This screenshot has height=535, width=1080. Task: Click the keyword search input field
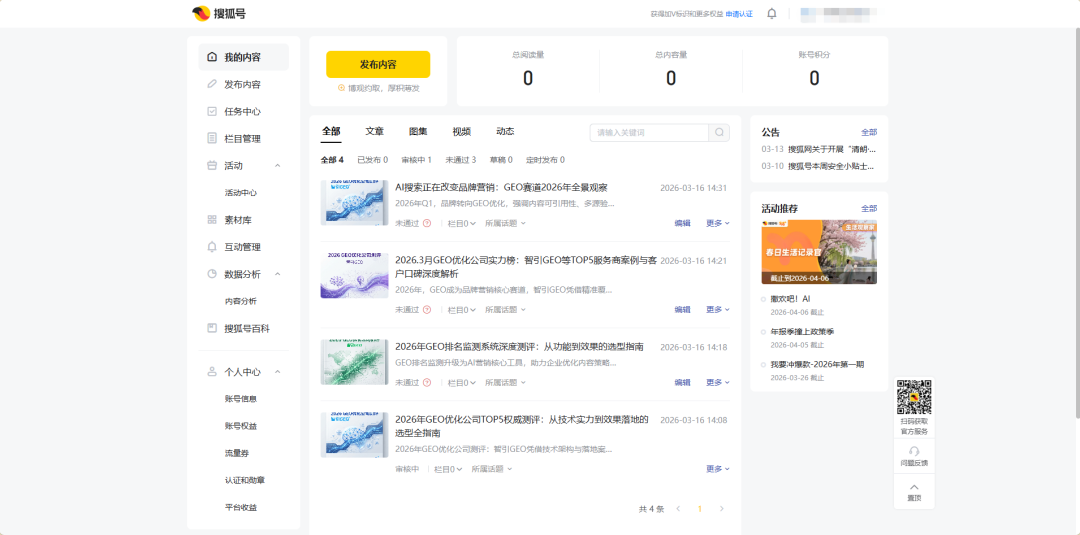click(650, 133)
